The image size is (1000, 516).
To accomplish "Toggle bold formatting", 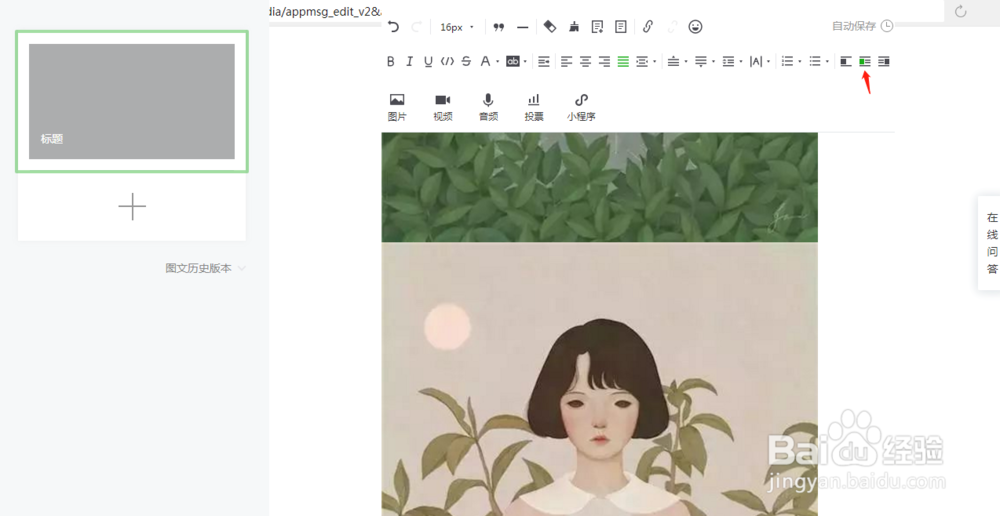I will [x=390, y=61].
